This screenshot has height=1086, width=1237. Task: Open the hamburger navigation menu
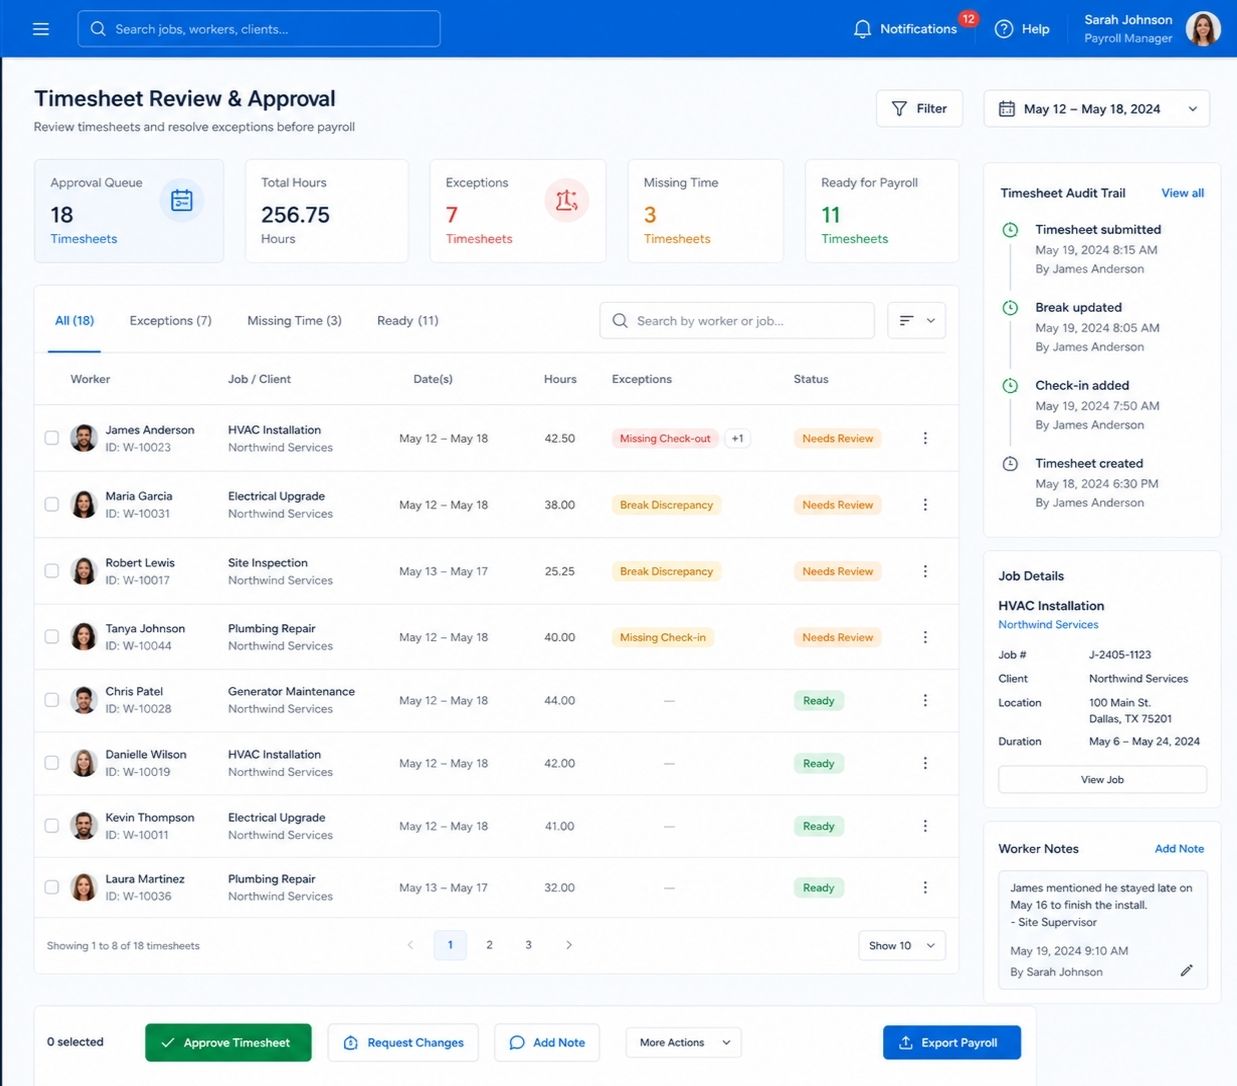pos(41,29)
